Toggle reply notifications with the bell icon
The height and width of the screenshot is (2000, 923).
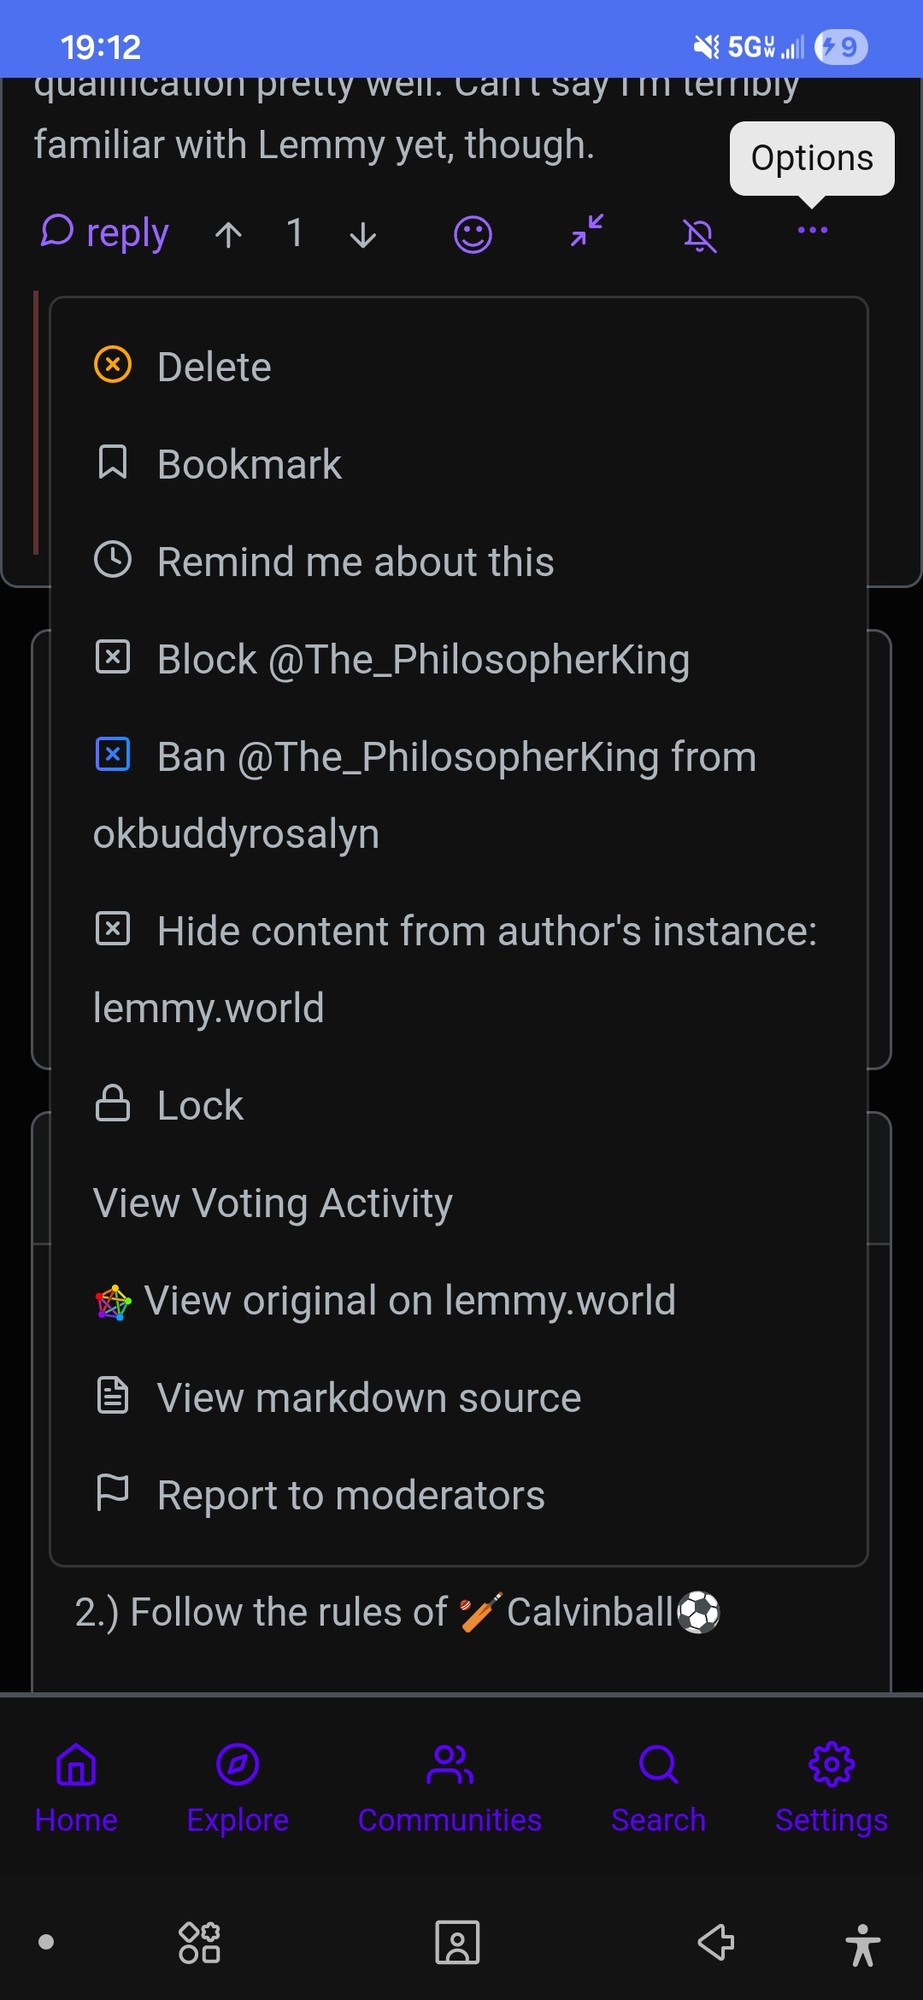pyautogui.click(x=700, y=235)
